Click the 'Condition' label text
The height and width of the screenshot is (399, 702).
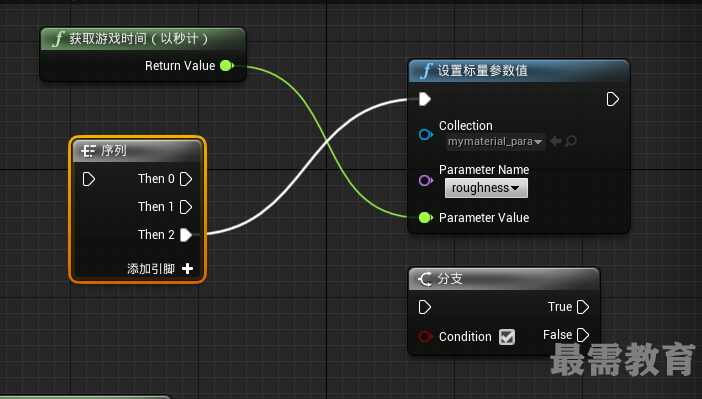tap(465, 337)
